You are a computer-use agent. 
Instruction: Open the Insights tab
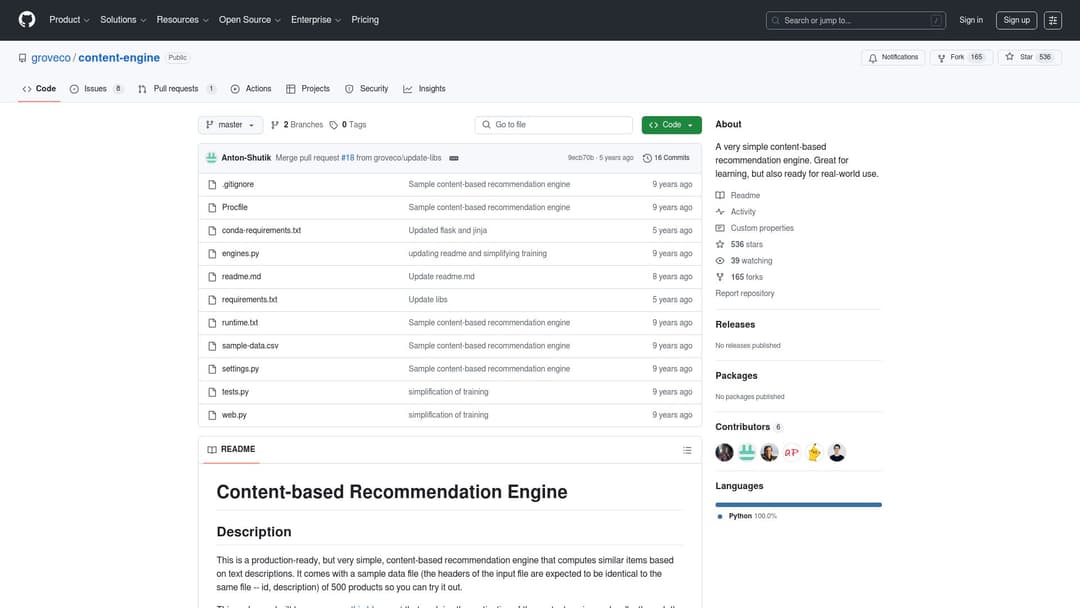tap(424, 89)
